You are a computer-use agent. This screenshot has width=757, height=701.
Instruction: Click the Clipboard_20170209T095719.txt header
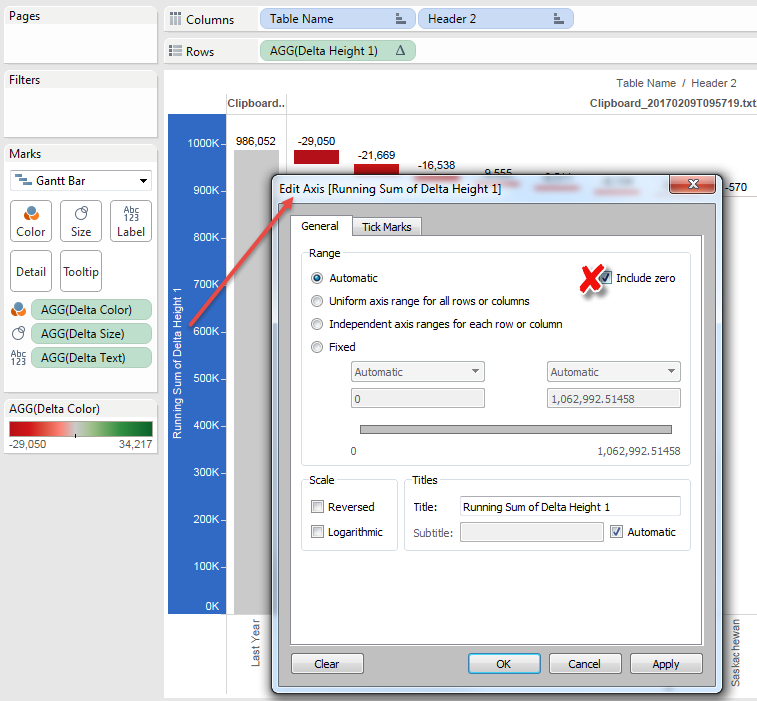click(x=673, y=103)
